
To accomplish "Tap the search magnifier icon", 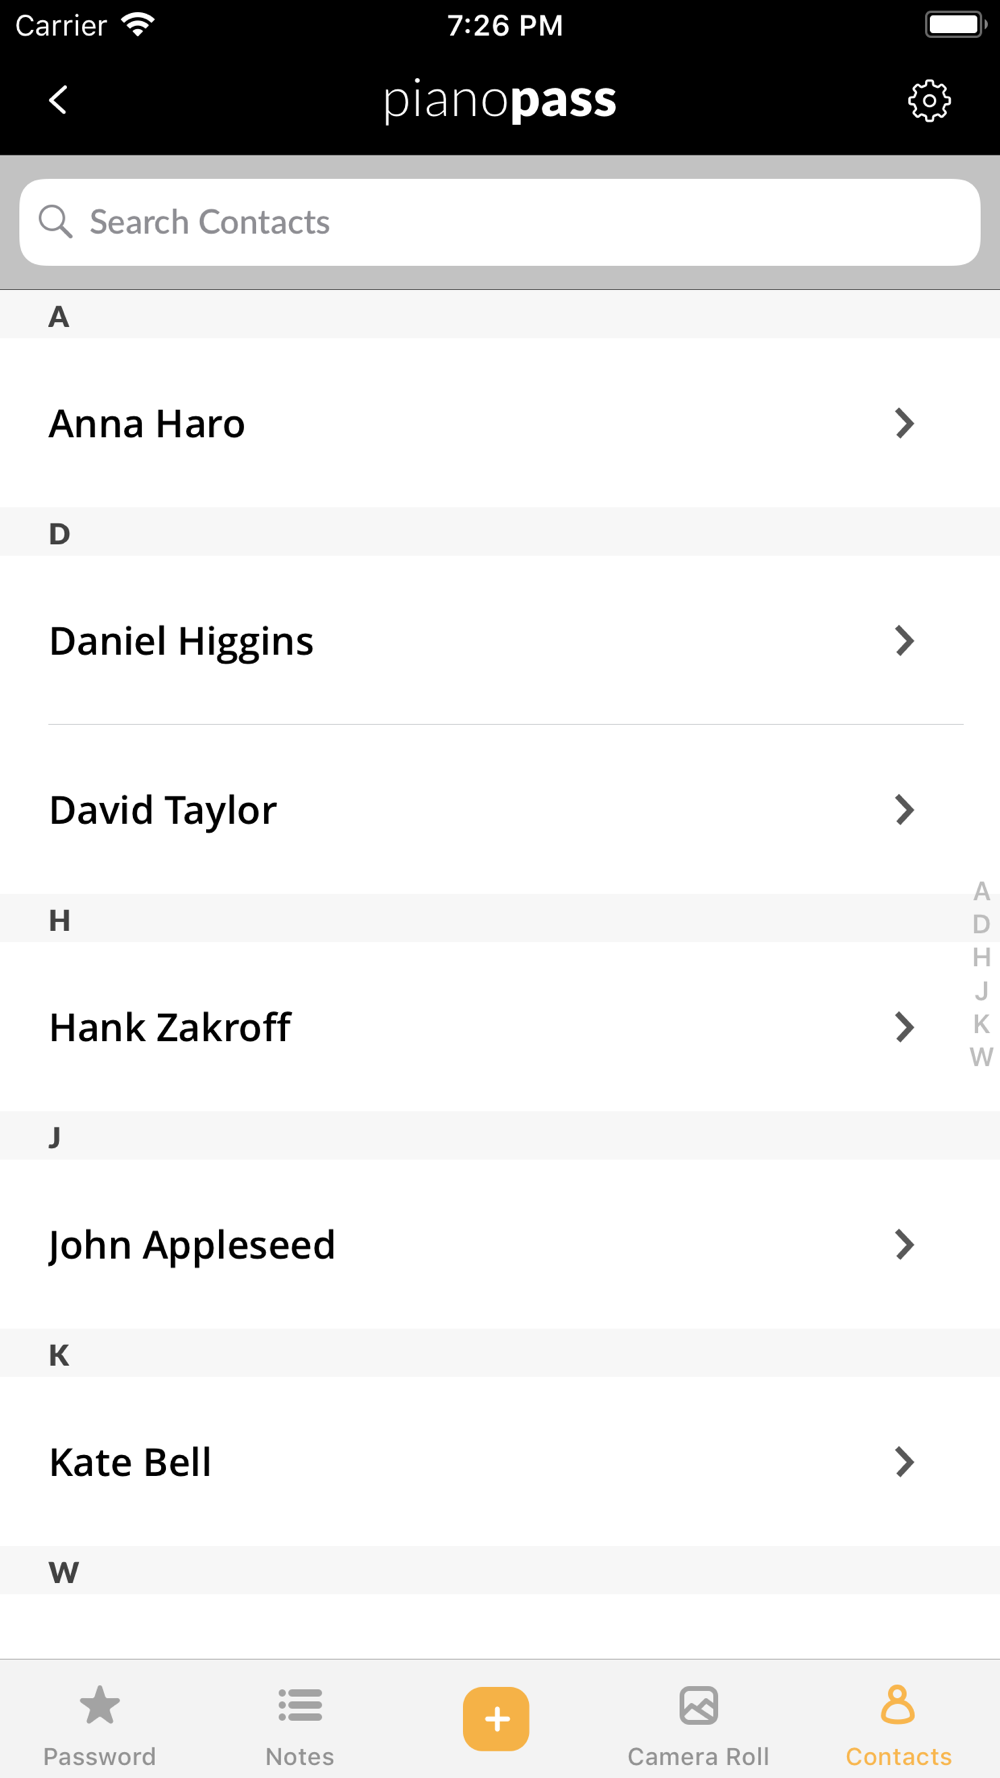I will pyautogui.click(x=56, y=222).
